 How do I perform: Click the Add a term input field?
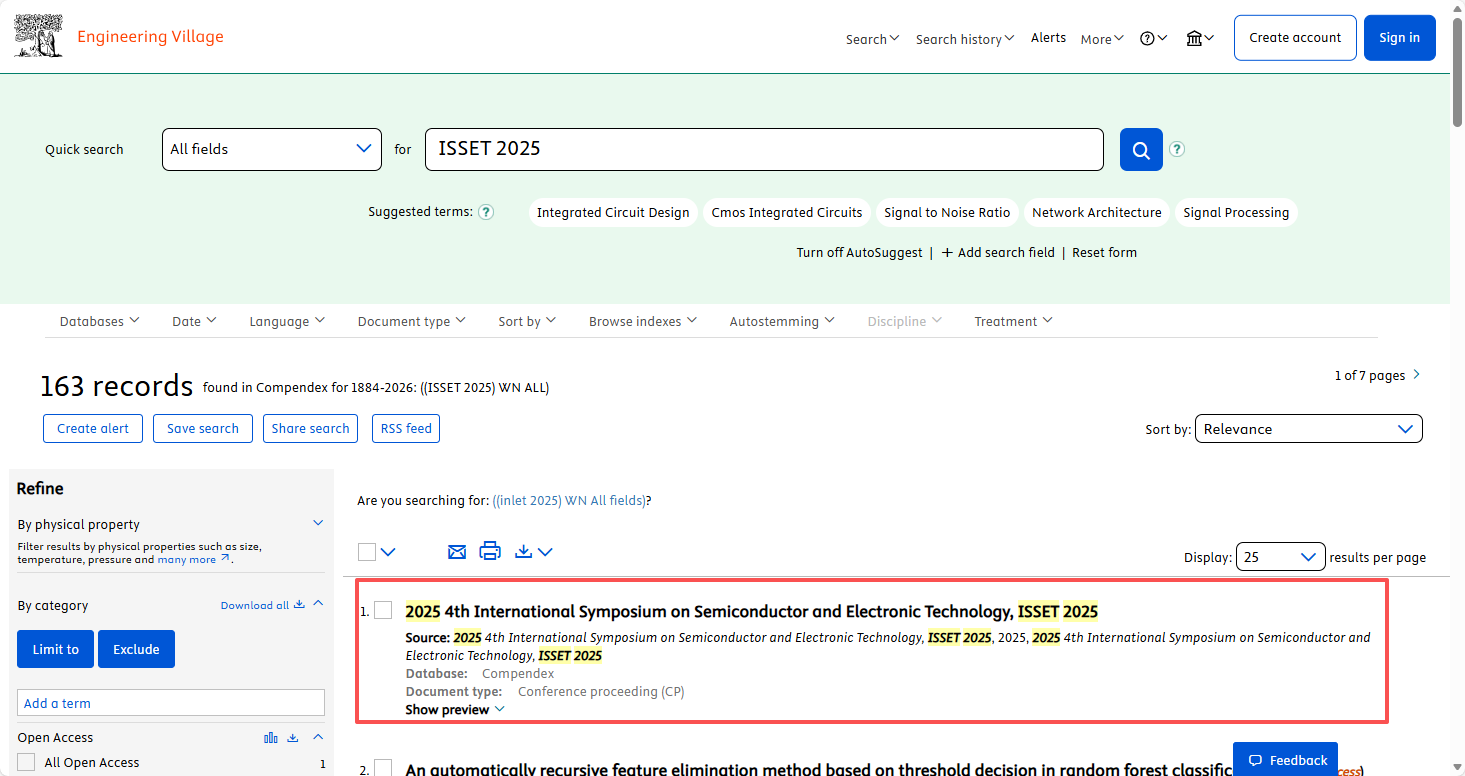(171, 703)
